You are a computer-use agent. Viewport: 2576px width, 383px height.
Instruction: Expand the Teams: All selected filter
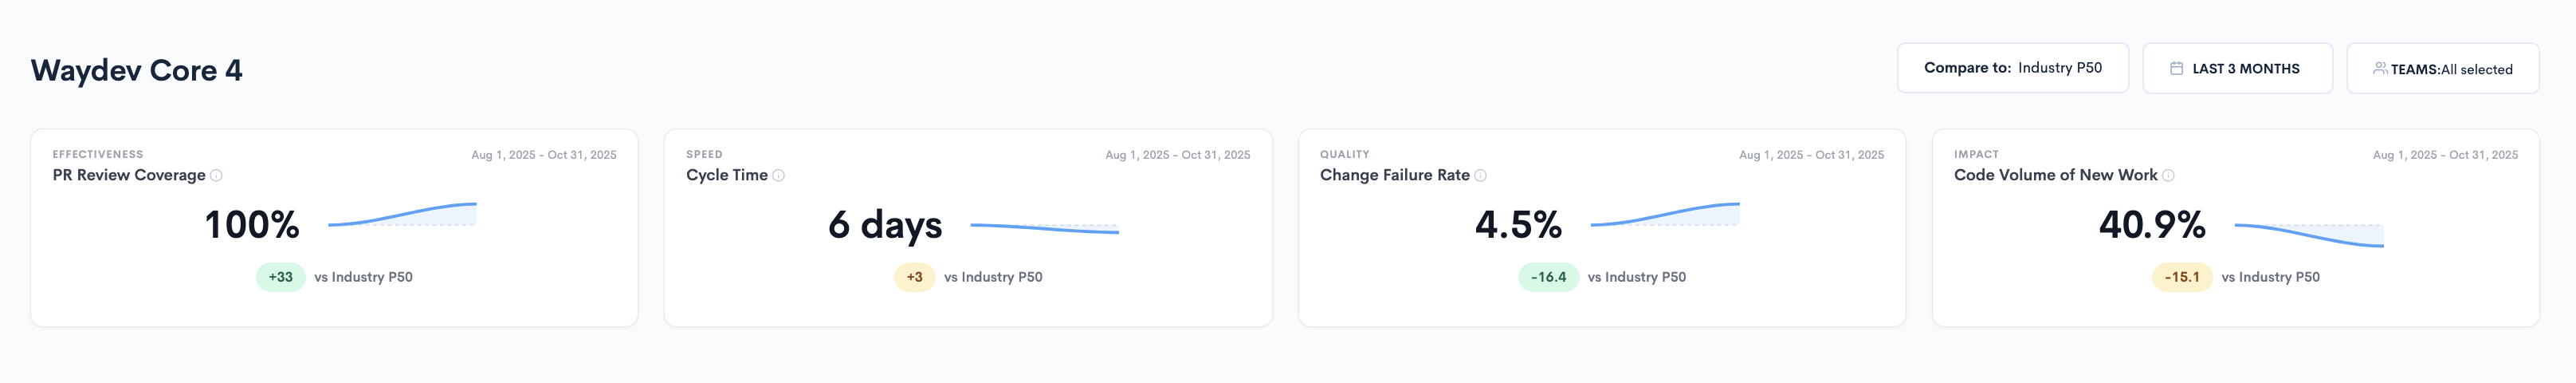(2442, 68)
